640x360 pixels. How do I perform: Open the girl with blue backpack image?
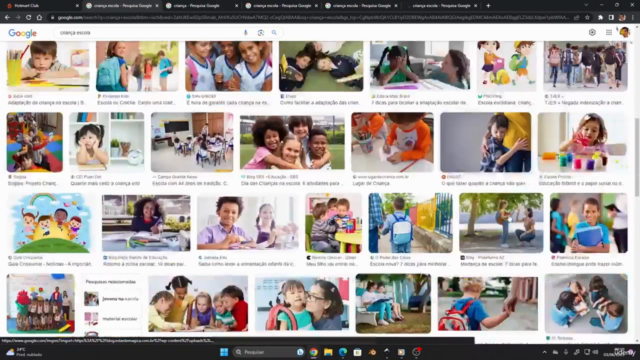137,66
